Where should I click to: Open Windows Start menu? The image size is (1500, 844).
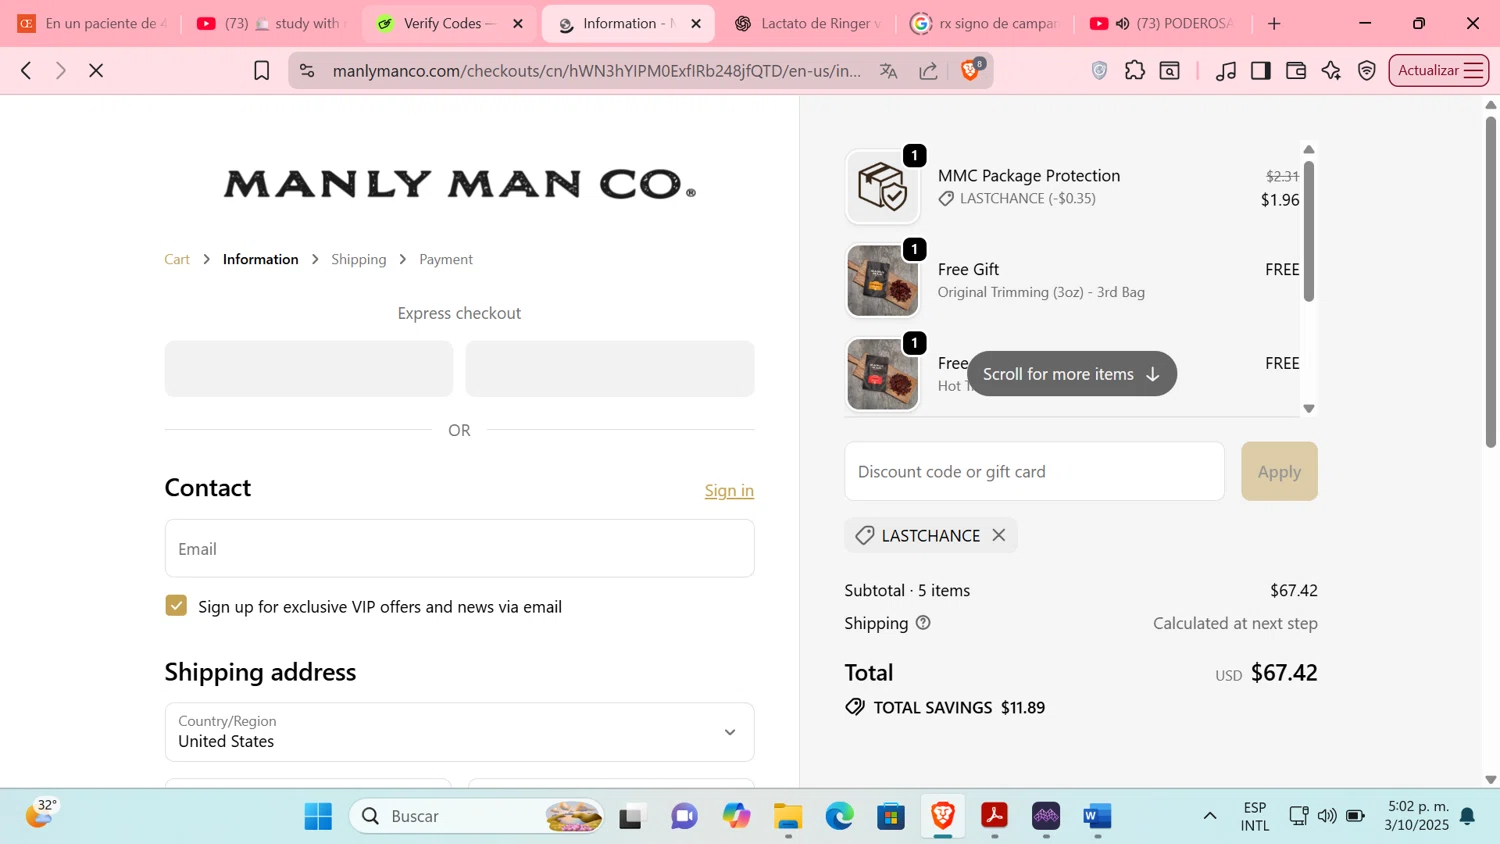tap(318, 816)
